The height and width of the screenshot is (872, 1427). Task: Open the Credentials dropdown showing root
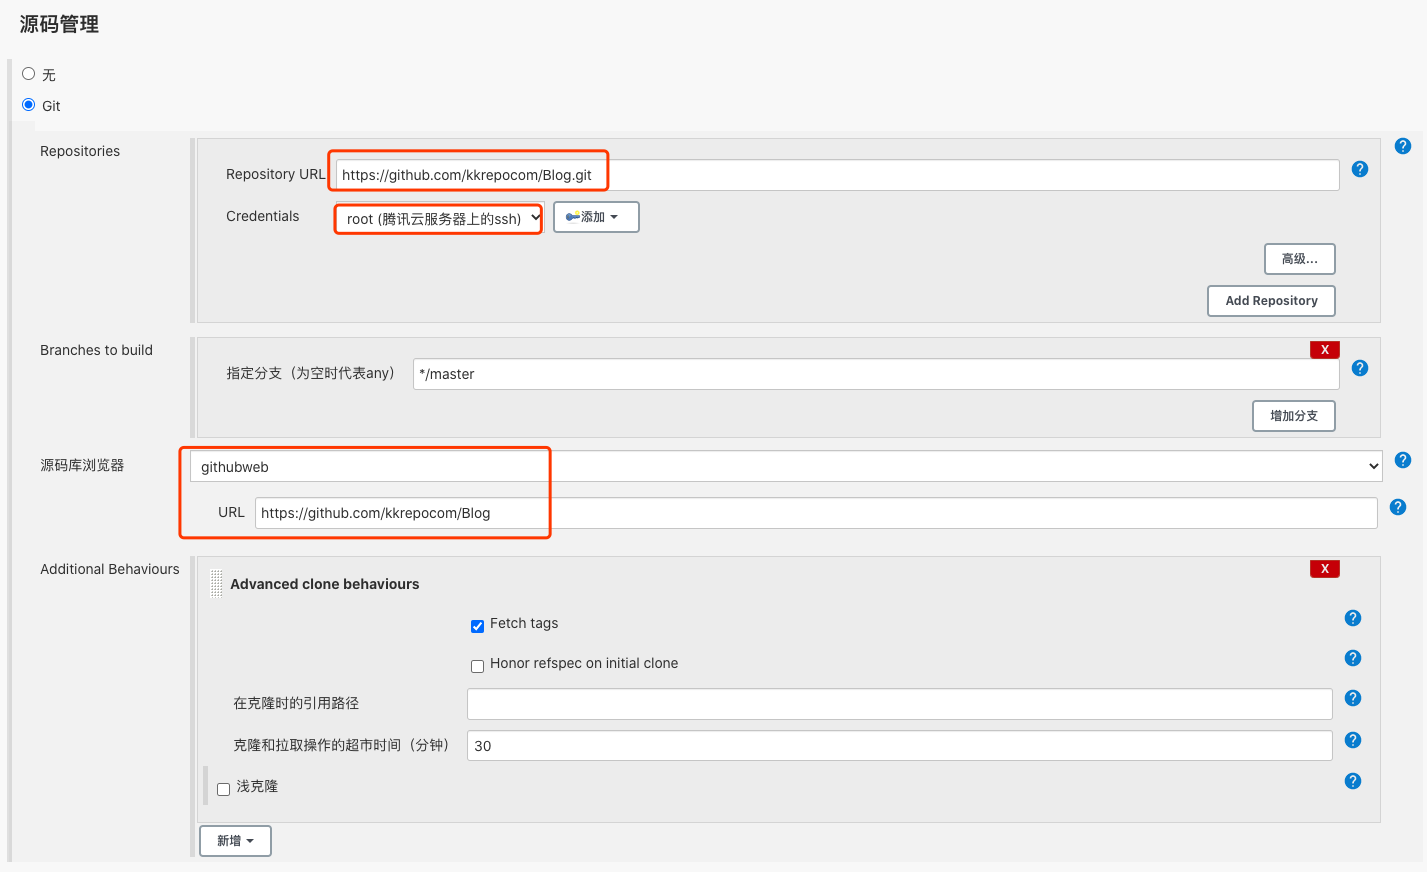[440, 218]
